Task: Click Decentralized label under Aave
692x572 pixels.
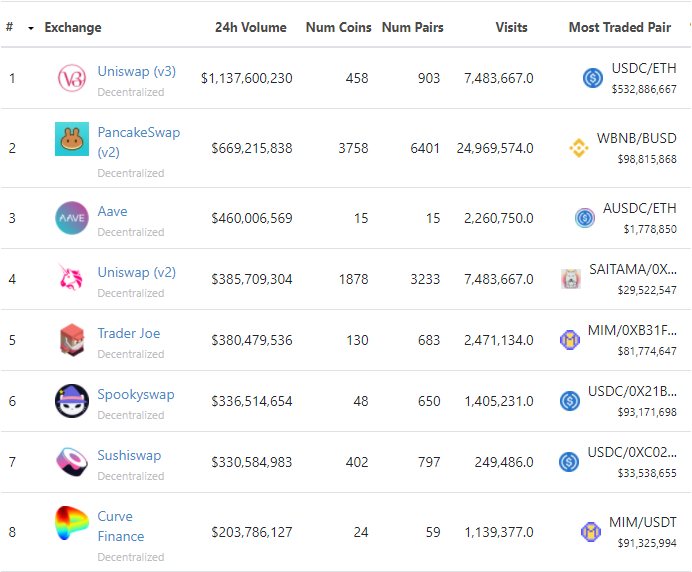Action: (x=131, y=232)
